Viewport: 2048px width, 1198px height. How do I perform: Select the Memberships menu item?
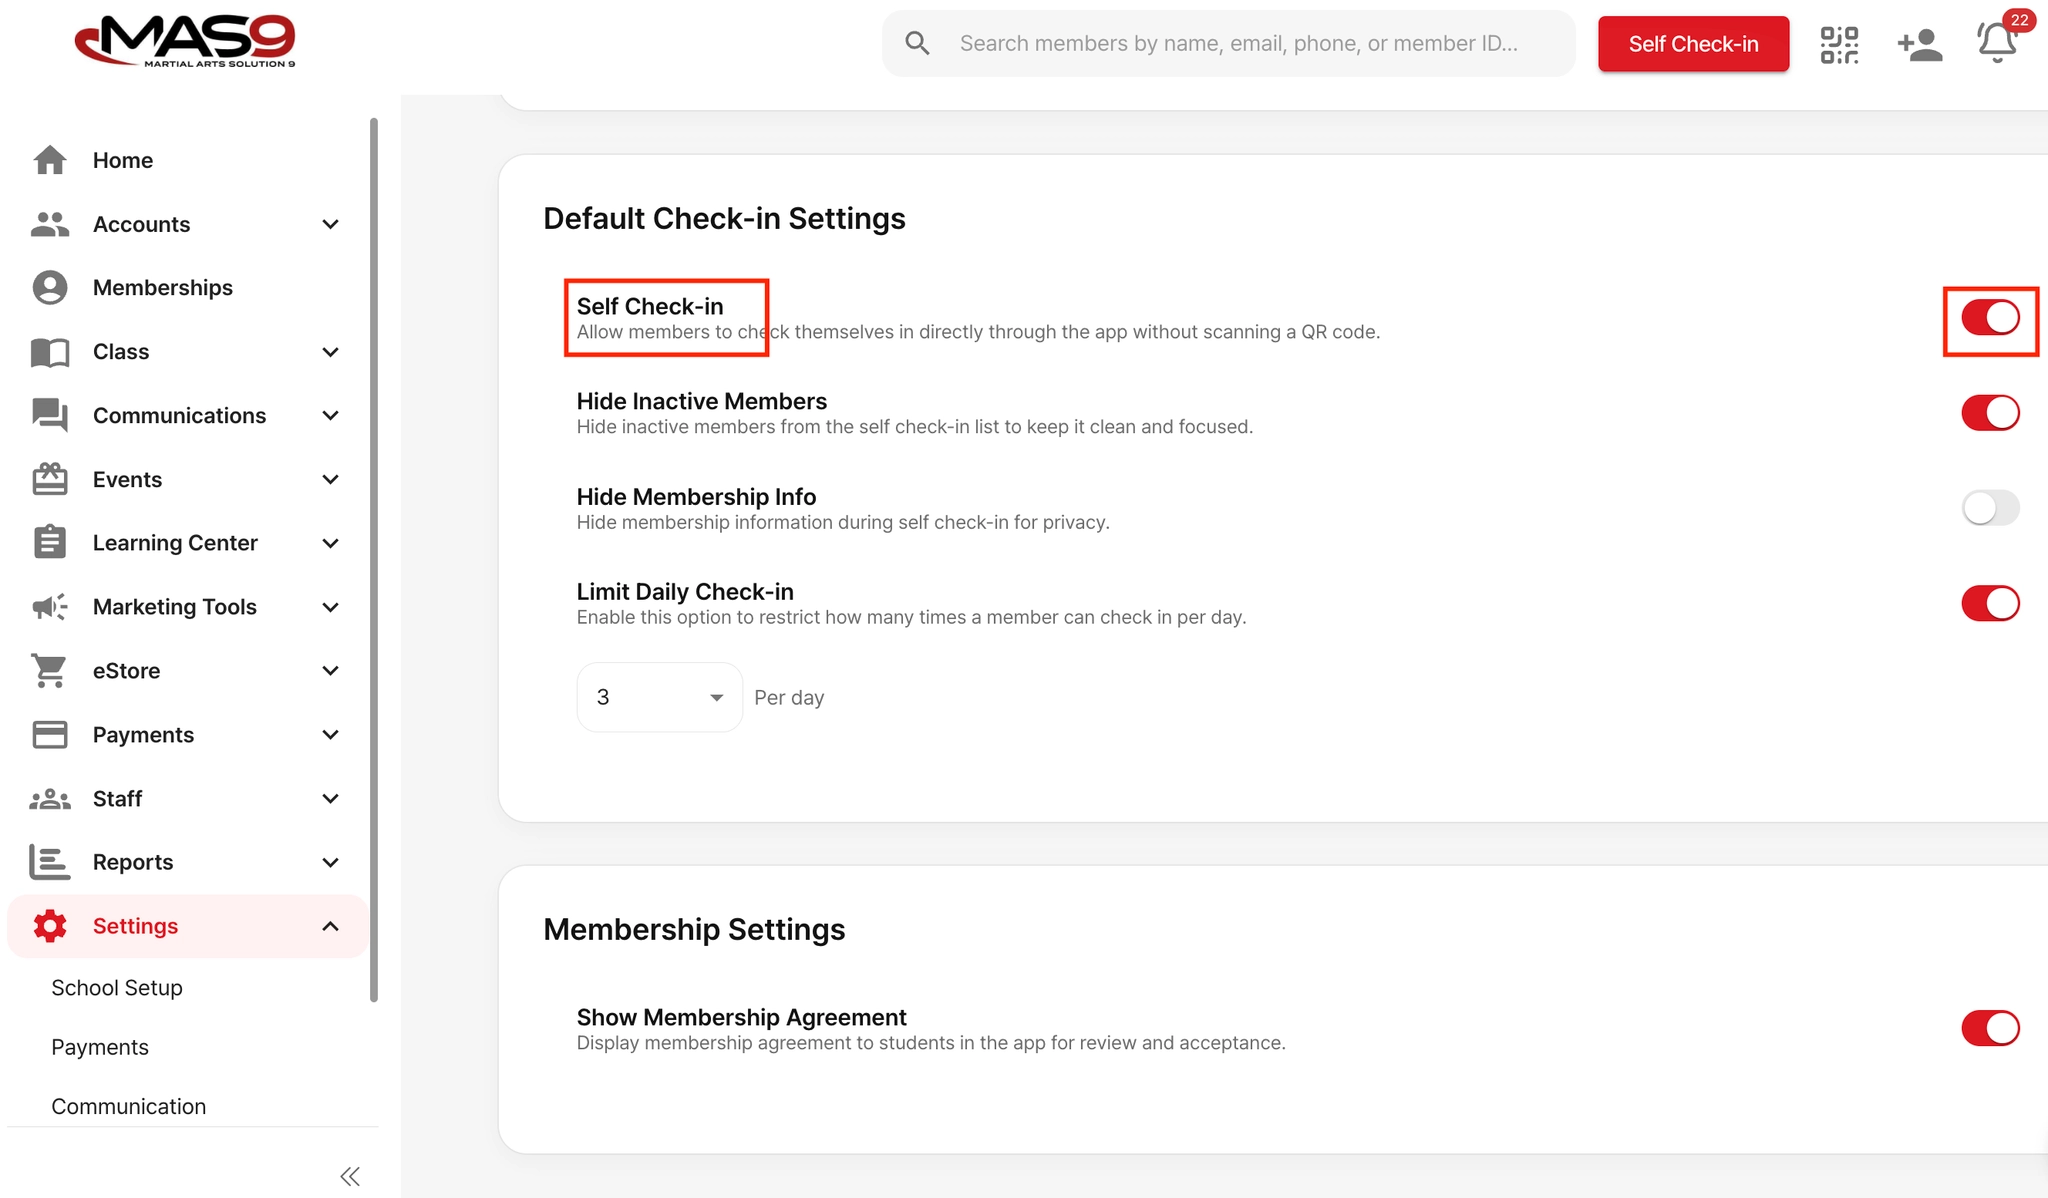[x=162, y=288]
